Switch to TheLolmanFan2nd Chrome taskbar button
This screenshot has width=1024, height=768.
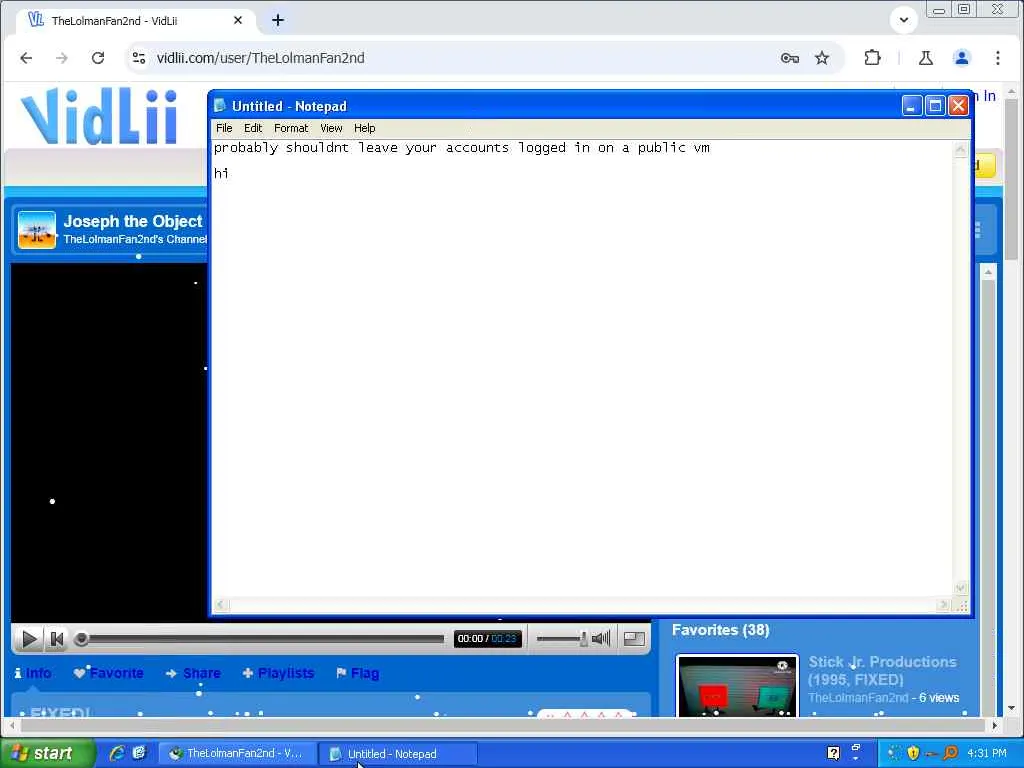pos(237,754)
